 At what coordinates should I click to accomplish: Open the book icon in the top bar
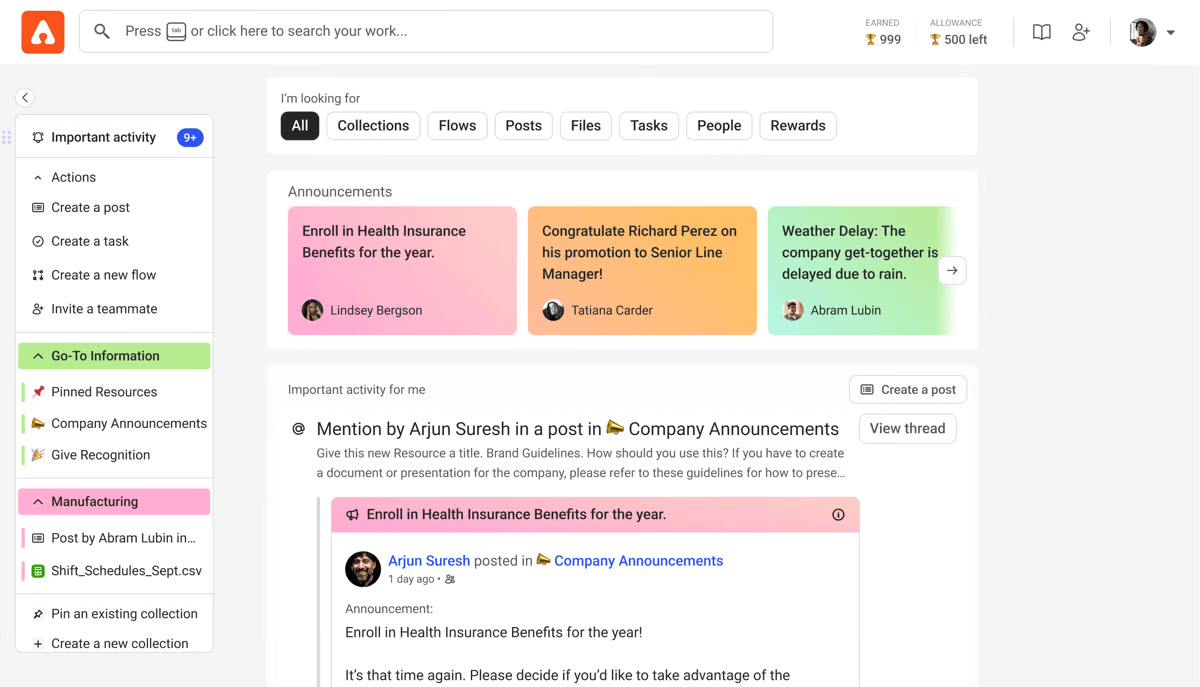click(x=1041, y=31)
